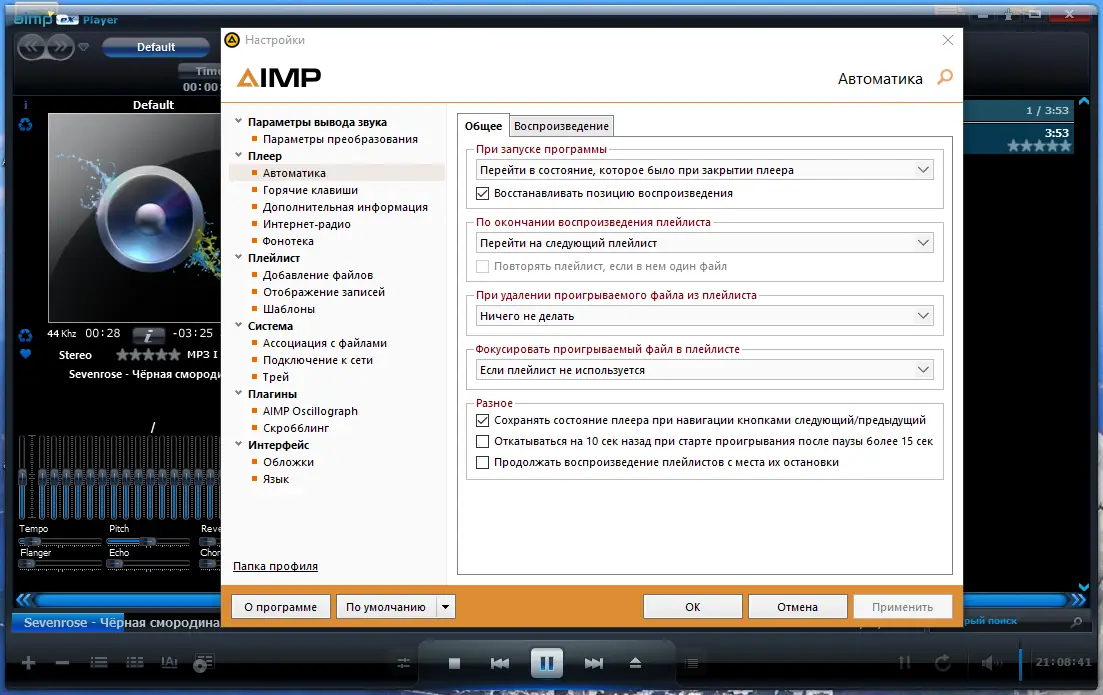Click the eject icon in playback bar

coord(636,662)
